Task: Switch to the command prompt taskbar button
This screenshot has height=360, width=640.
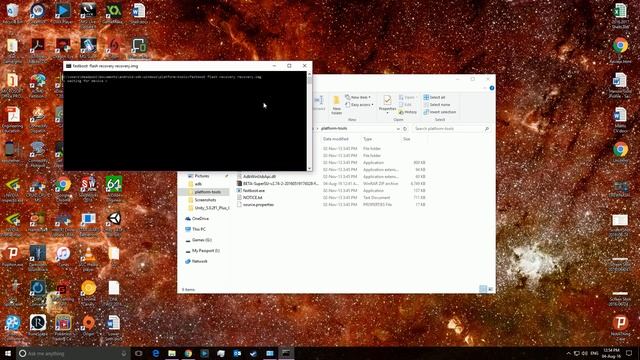Action: tap(286, 353)
